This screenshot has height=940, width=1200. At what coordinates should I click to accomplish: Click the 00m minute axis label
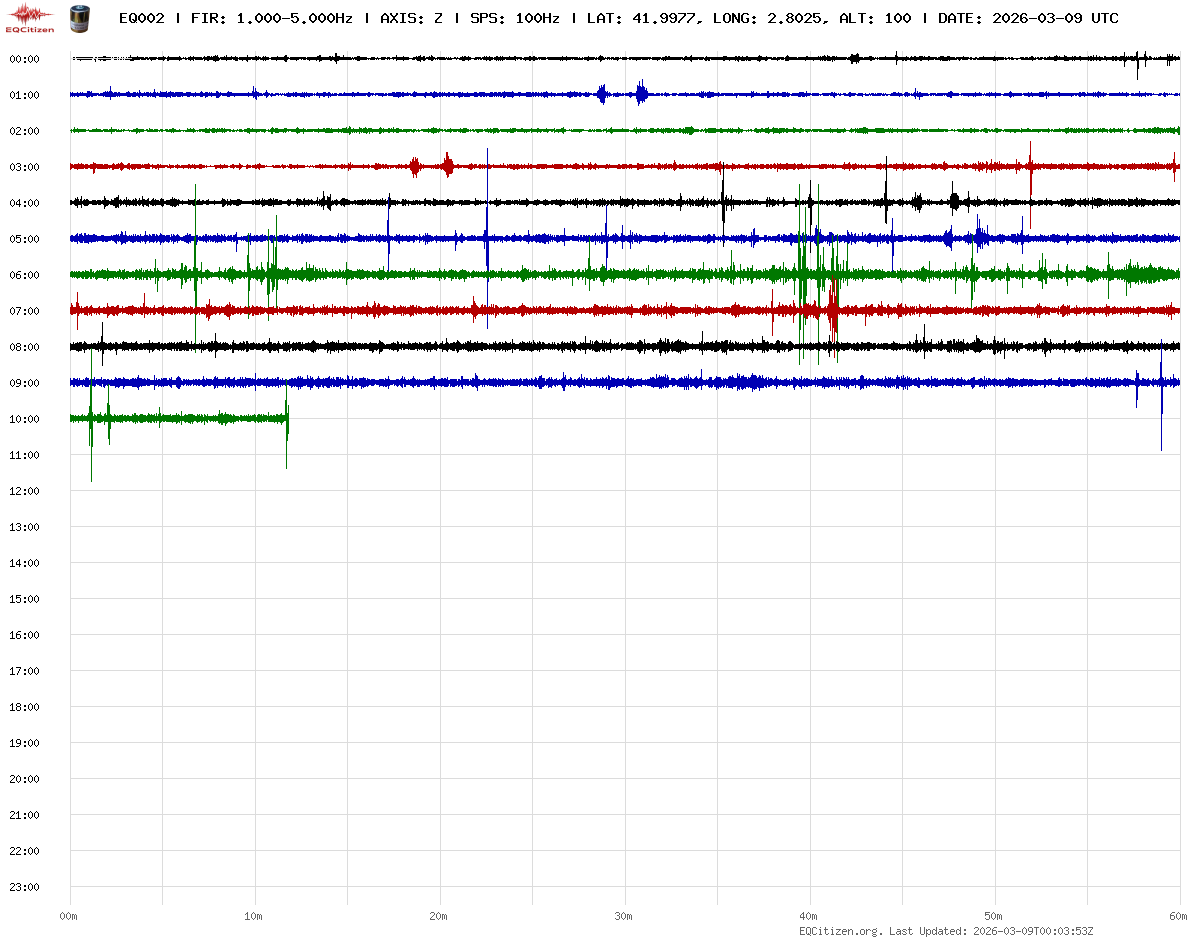click(69, 916)
